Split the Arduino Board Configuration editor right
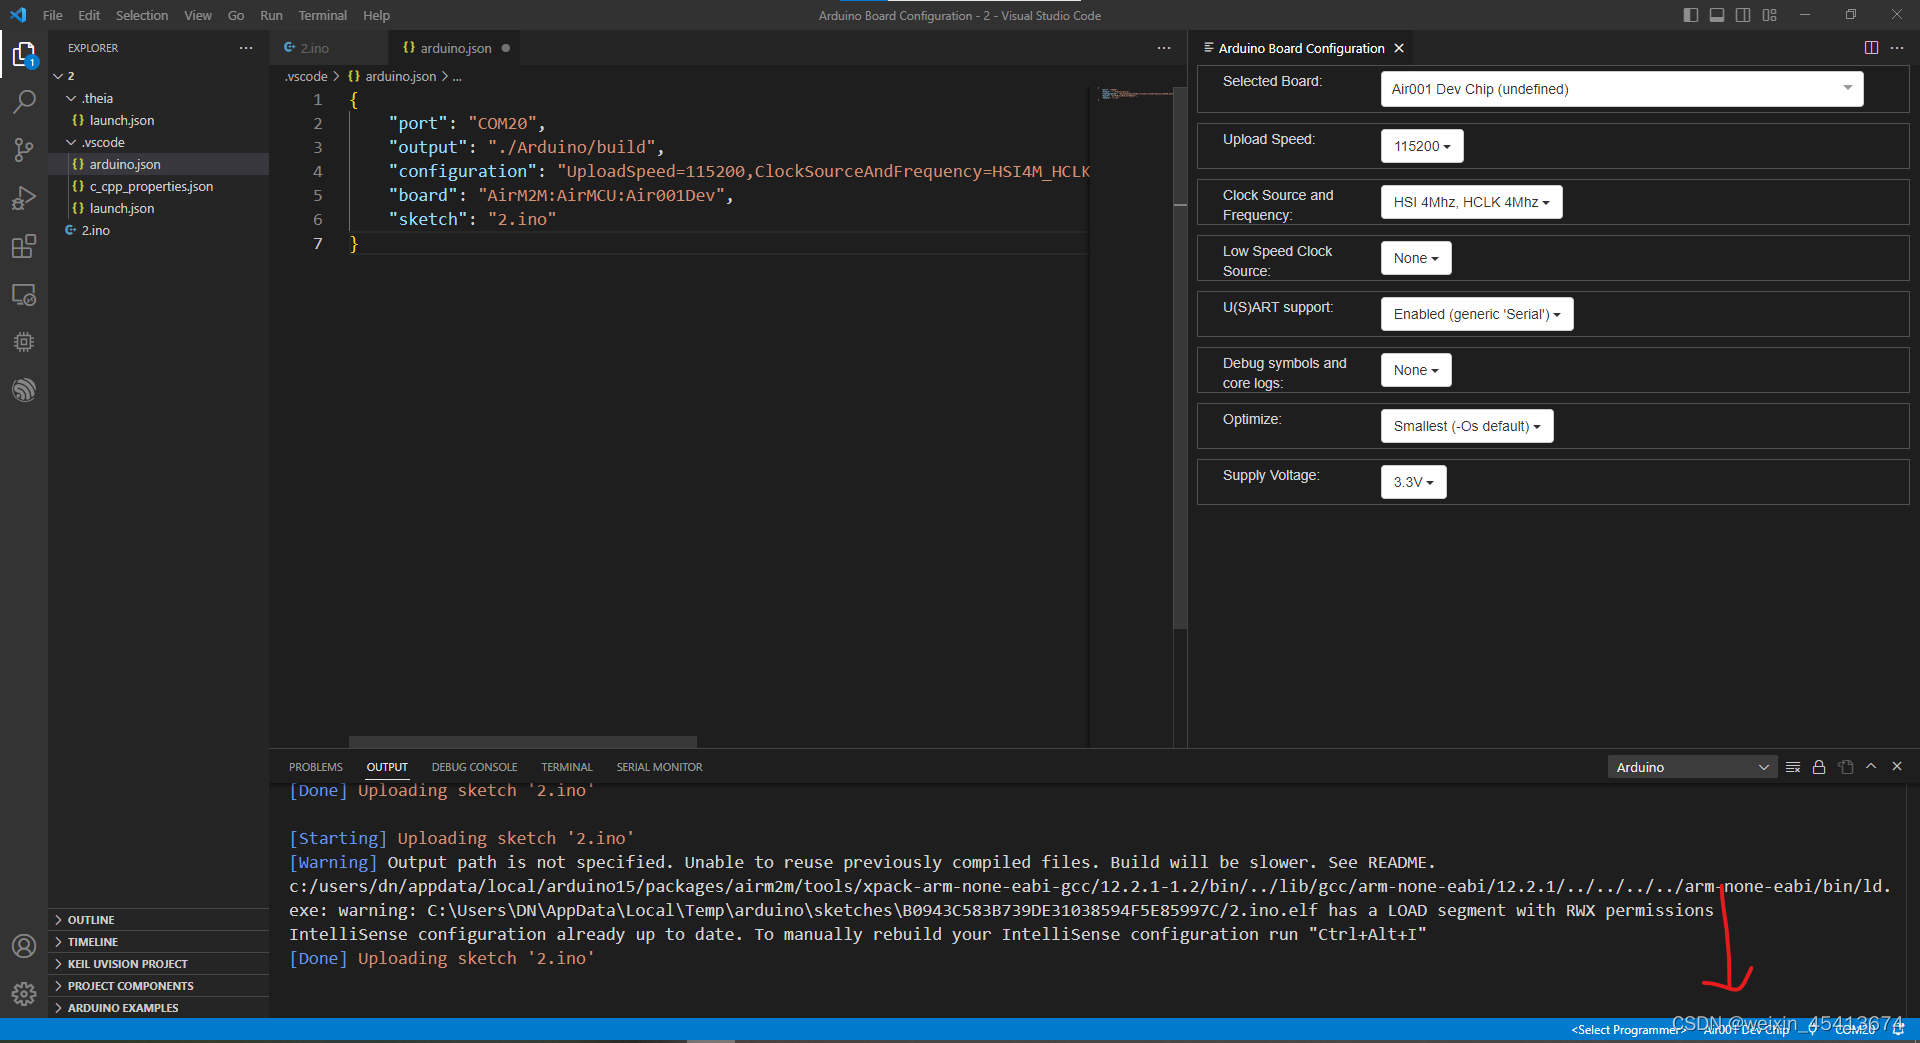Viewport: 1920px width, 1043px height. coord(1871,48)
